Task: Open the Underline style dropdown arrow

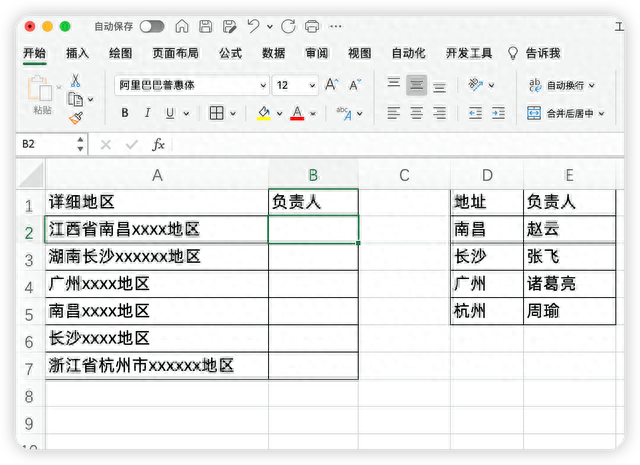Action: (186, 113)
